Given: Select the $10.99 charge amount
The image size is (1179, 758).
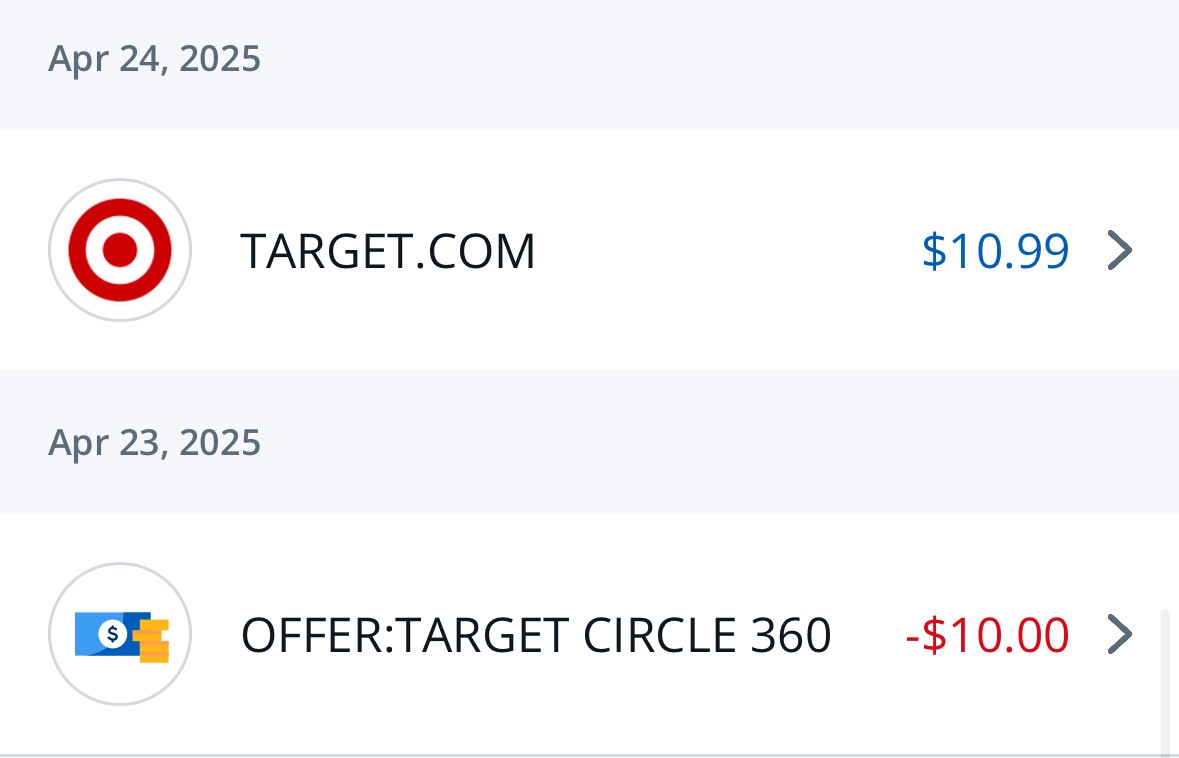Looking at the screenshot, I should click(x=995, y=251).
